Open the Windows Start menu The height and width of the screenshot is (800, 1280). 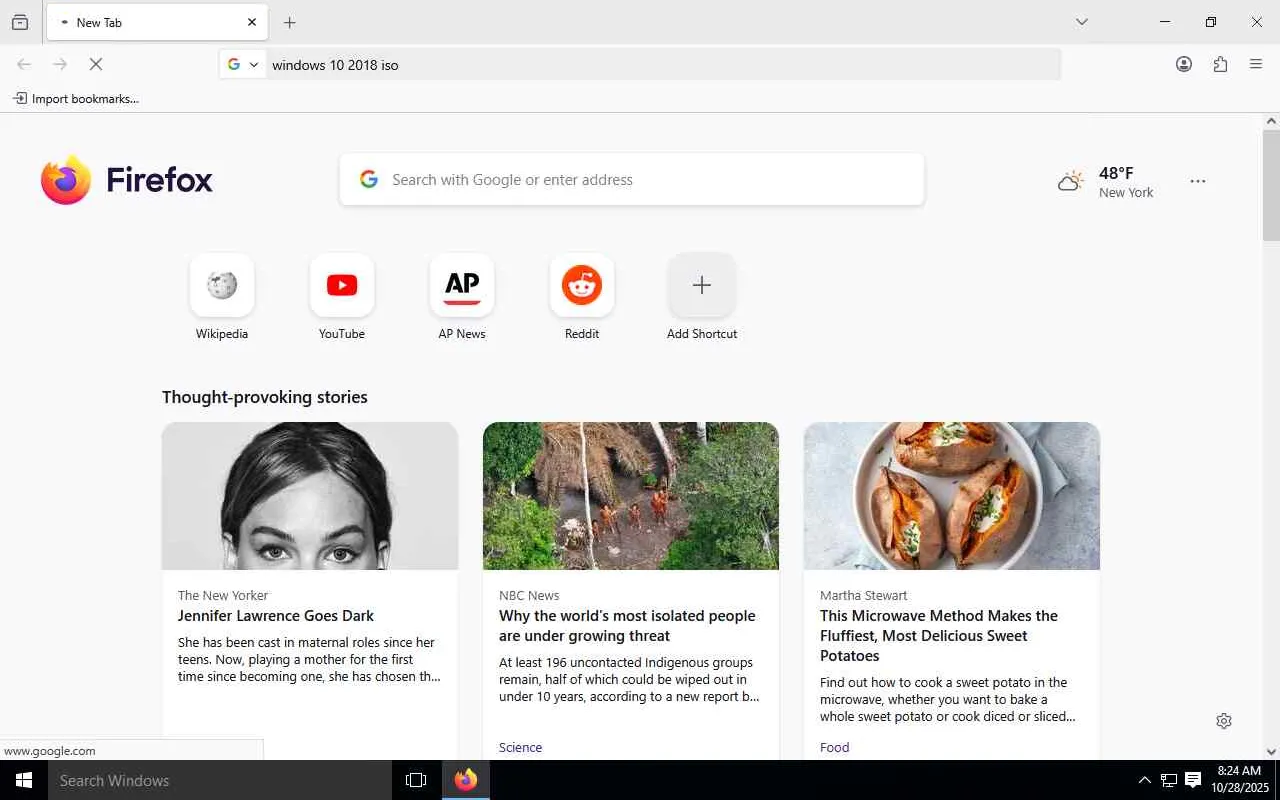tap(24, 780)
